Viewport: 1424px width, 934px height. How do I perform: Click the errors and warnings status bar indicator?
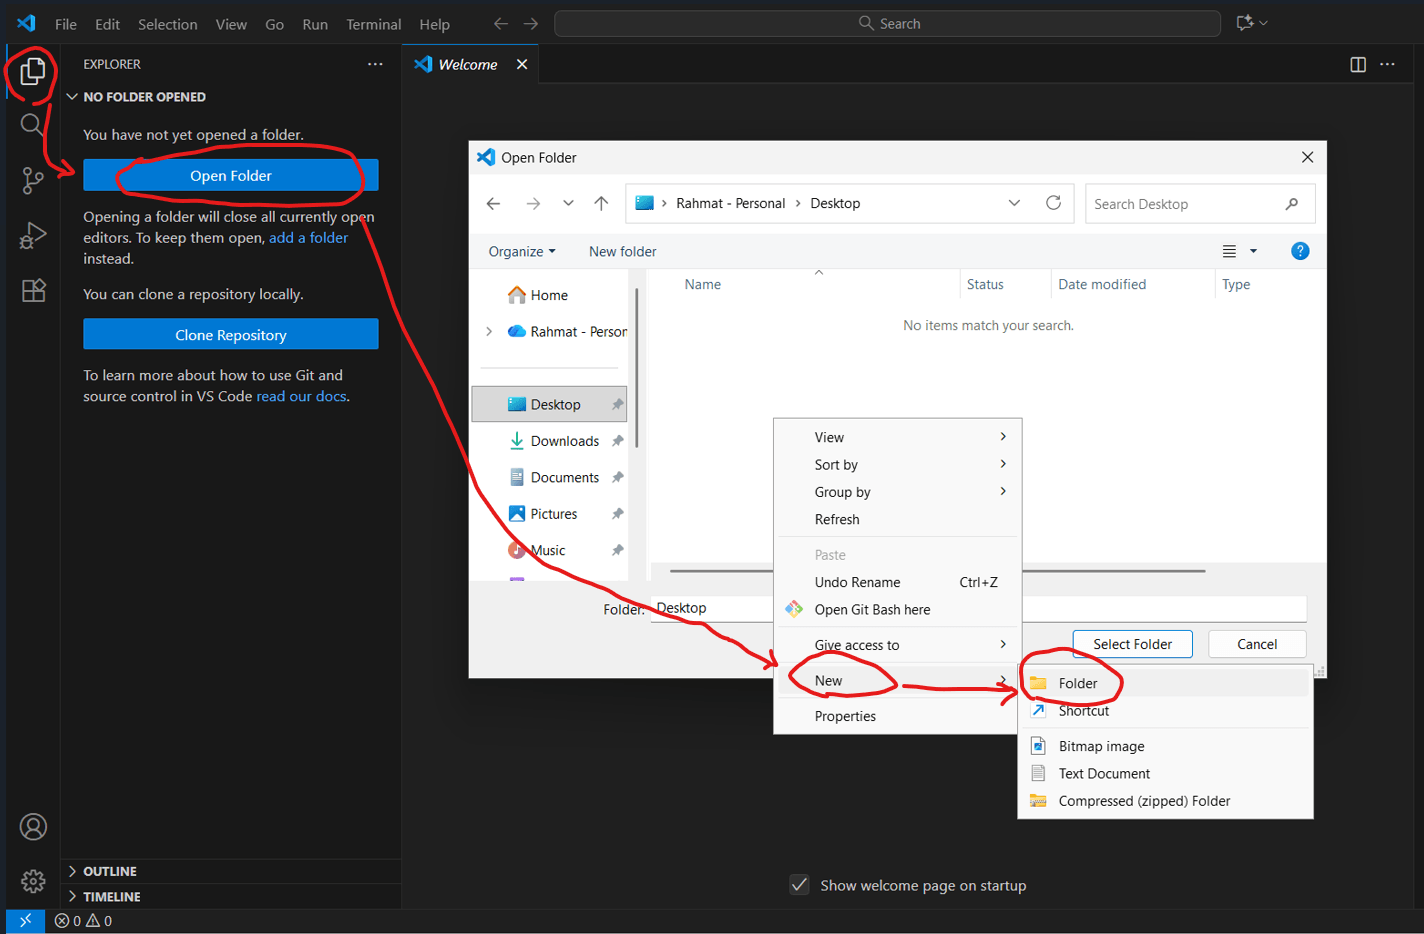coord(84,920)
